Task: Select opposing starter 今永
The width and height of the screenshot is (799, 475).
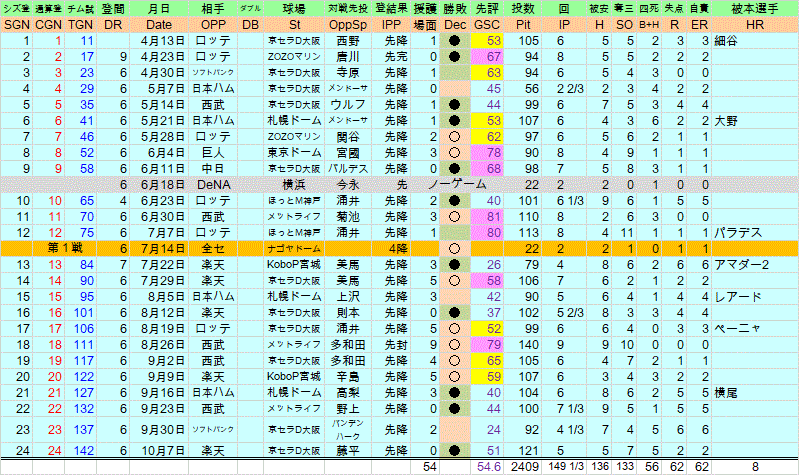Action: 348,184
